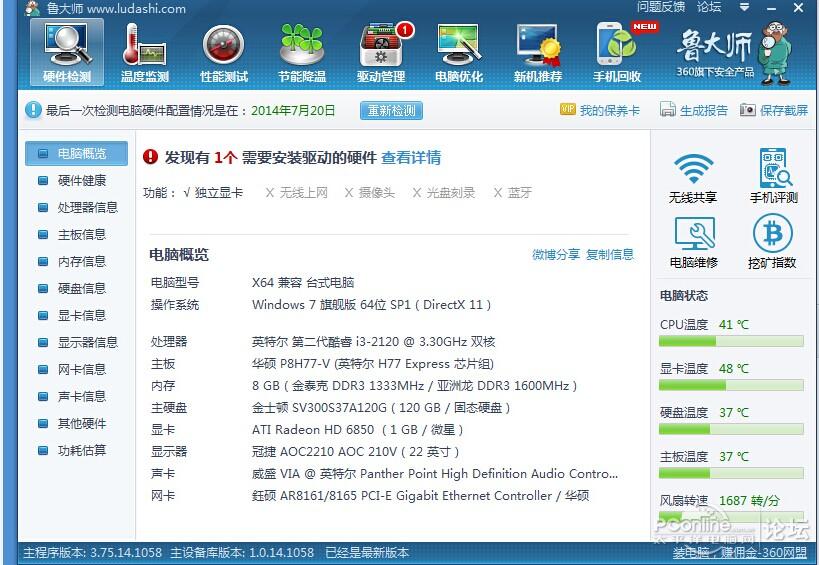Click the 显卡温度 progress bar

point(731,385)
